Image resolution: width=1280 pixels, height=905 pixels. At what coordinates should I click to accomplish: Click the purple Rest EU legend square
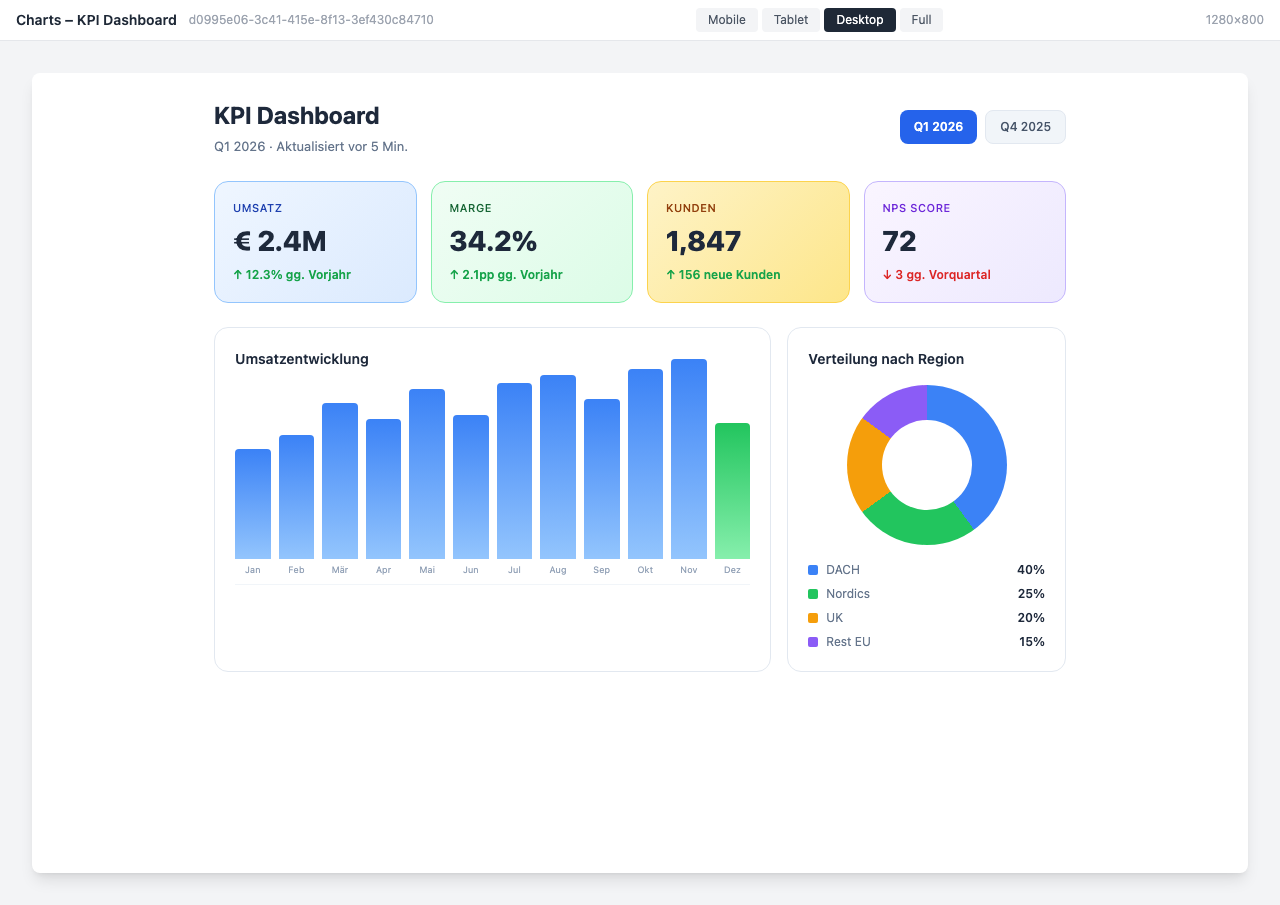812,641
